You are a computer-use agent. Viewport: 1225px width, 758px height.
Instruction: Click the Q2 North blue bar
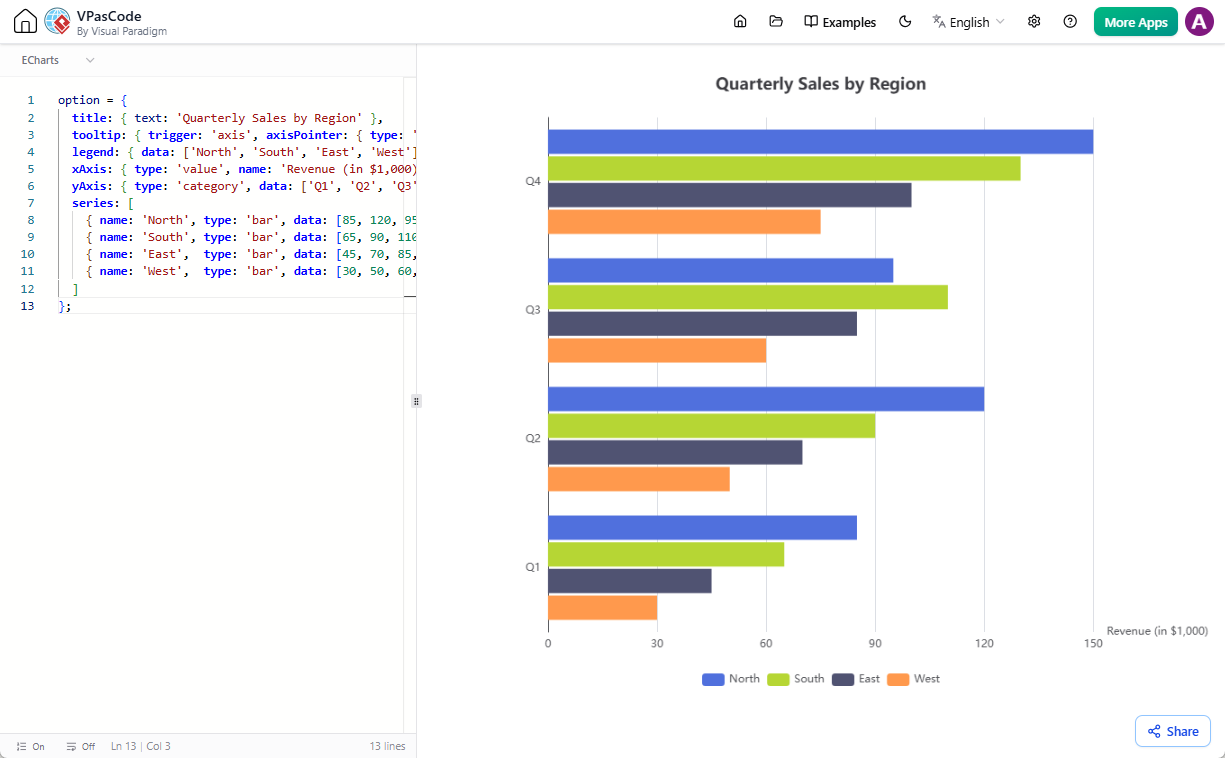(766, 399)
